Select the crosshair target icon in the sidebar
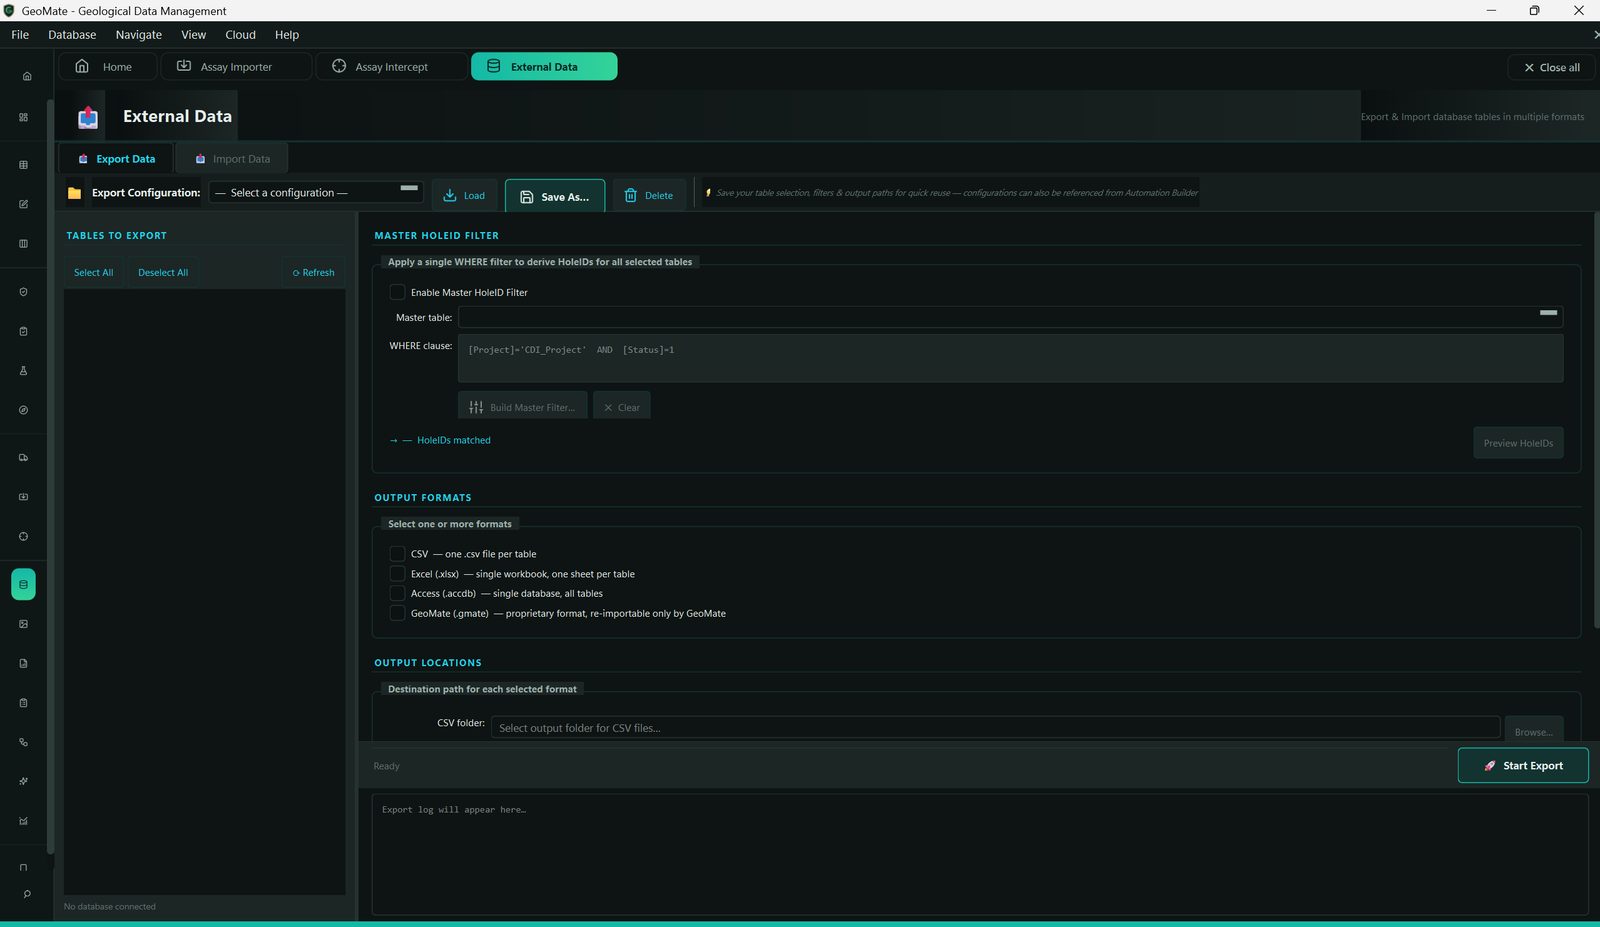1600x927 pixels. click(23, 536)
